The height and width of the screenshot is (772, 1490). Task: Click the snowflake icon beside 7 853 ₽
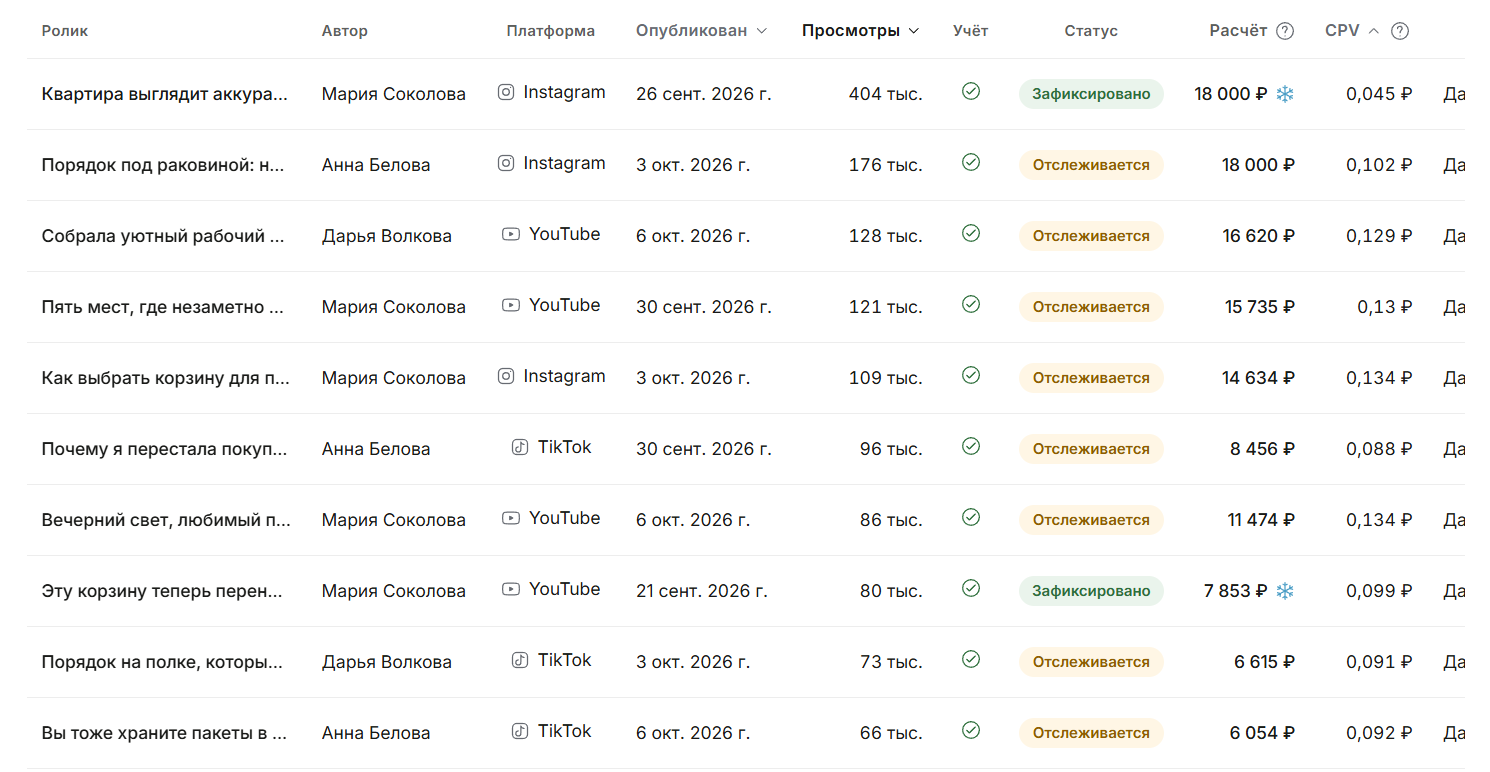tap(1285, 591)
